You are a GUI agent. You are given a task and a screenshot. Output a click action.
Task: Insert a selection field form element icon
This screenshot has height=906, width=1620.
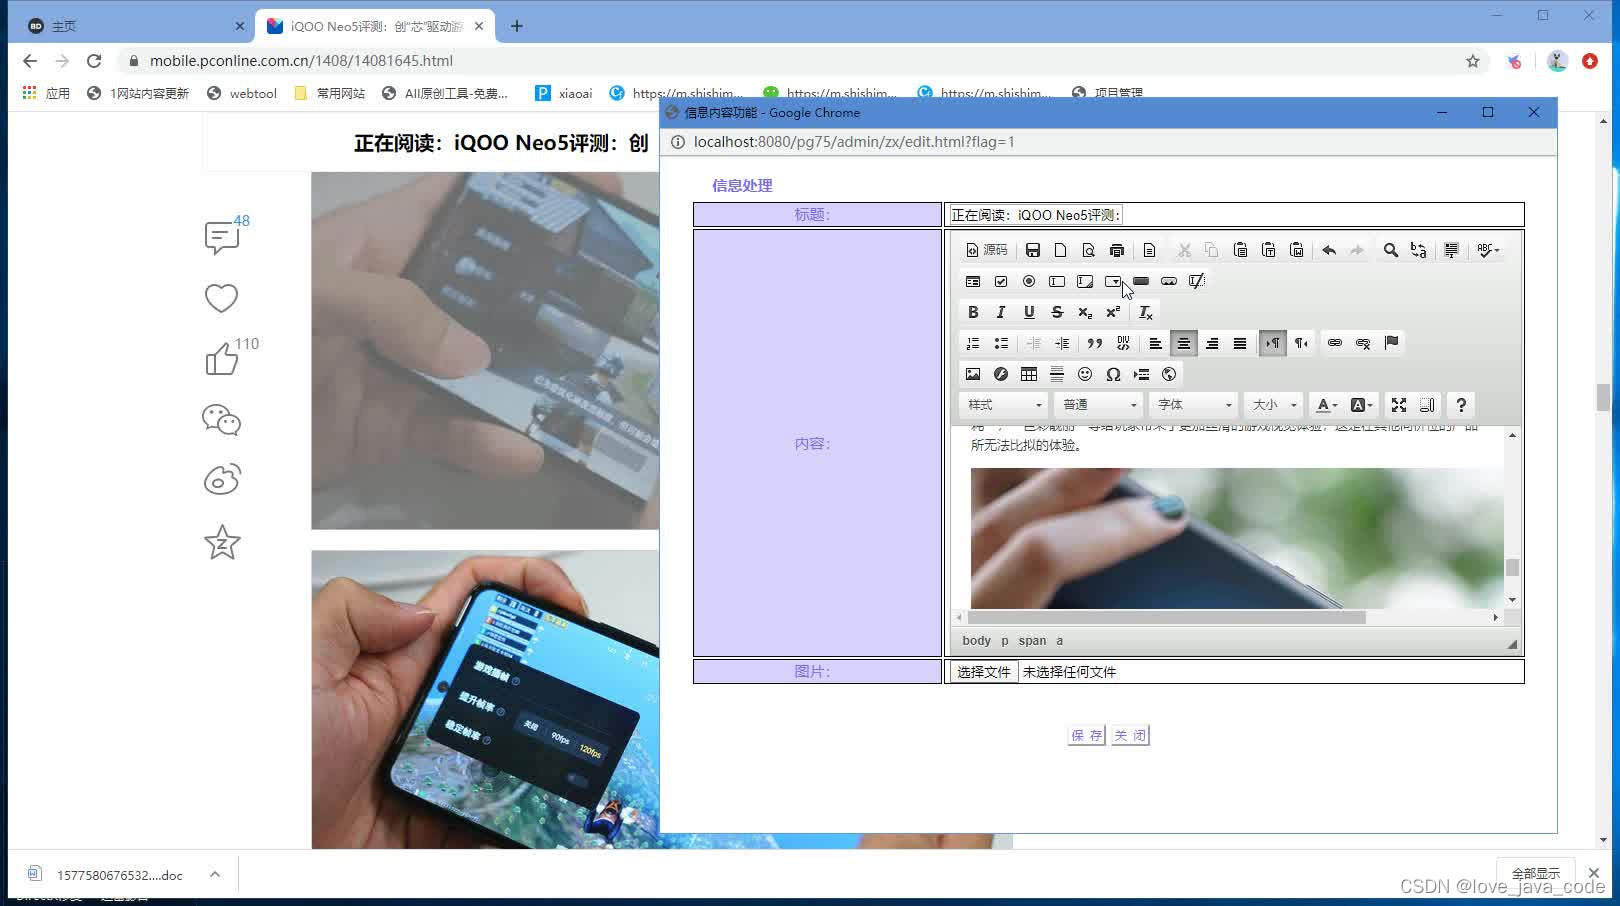coord(1113,281)
